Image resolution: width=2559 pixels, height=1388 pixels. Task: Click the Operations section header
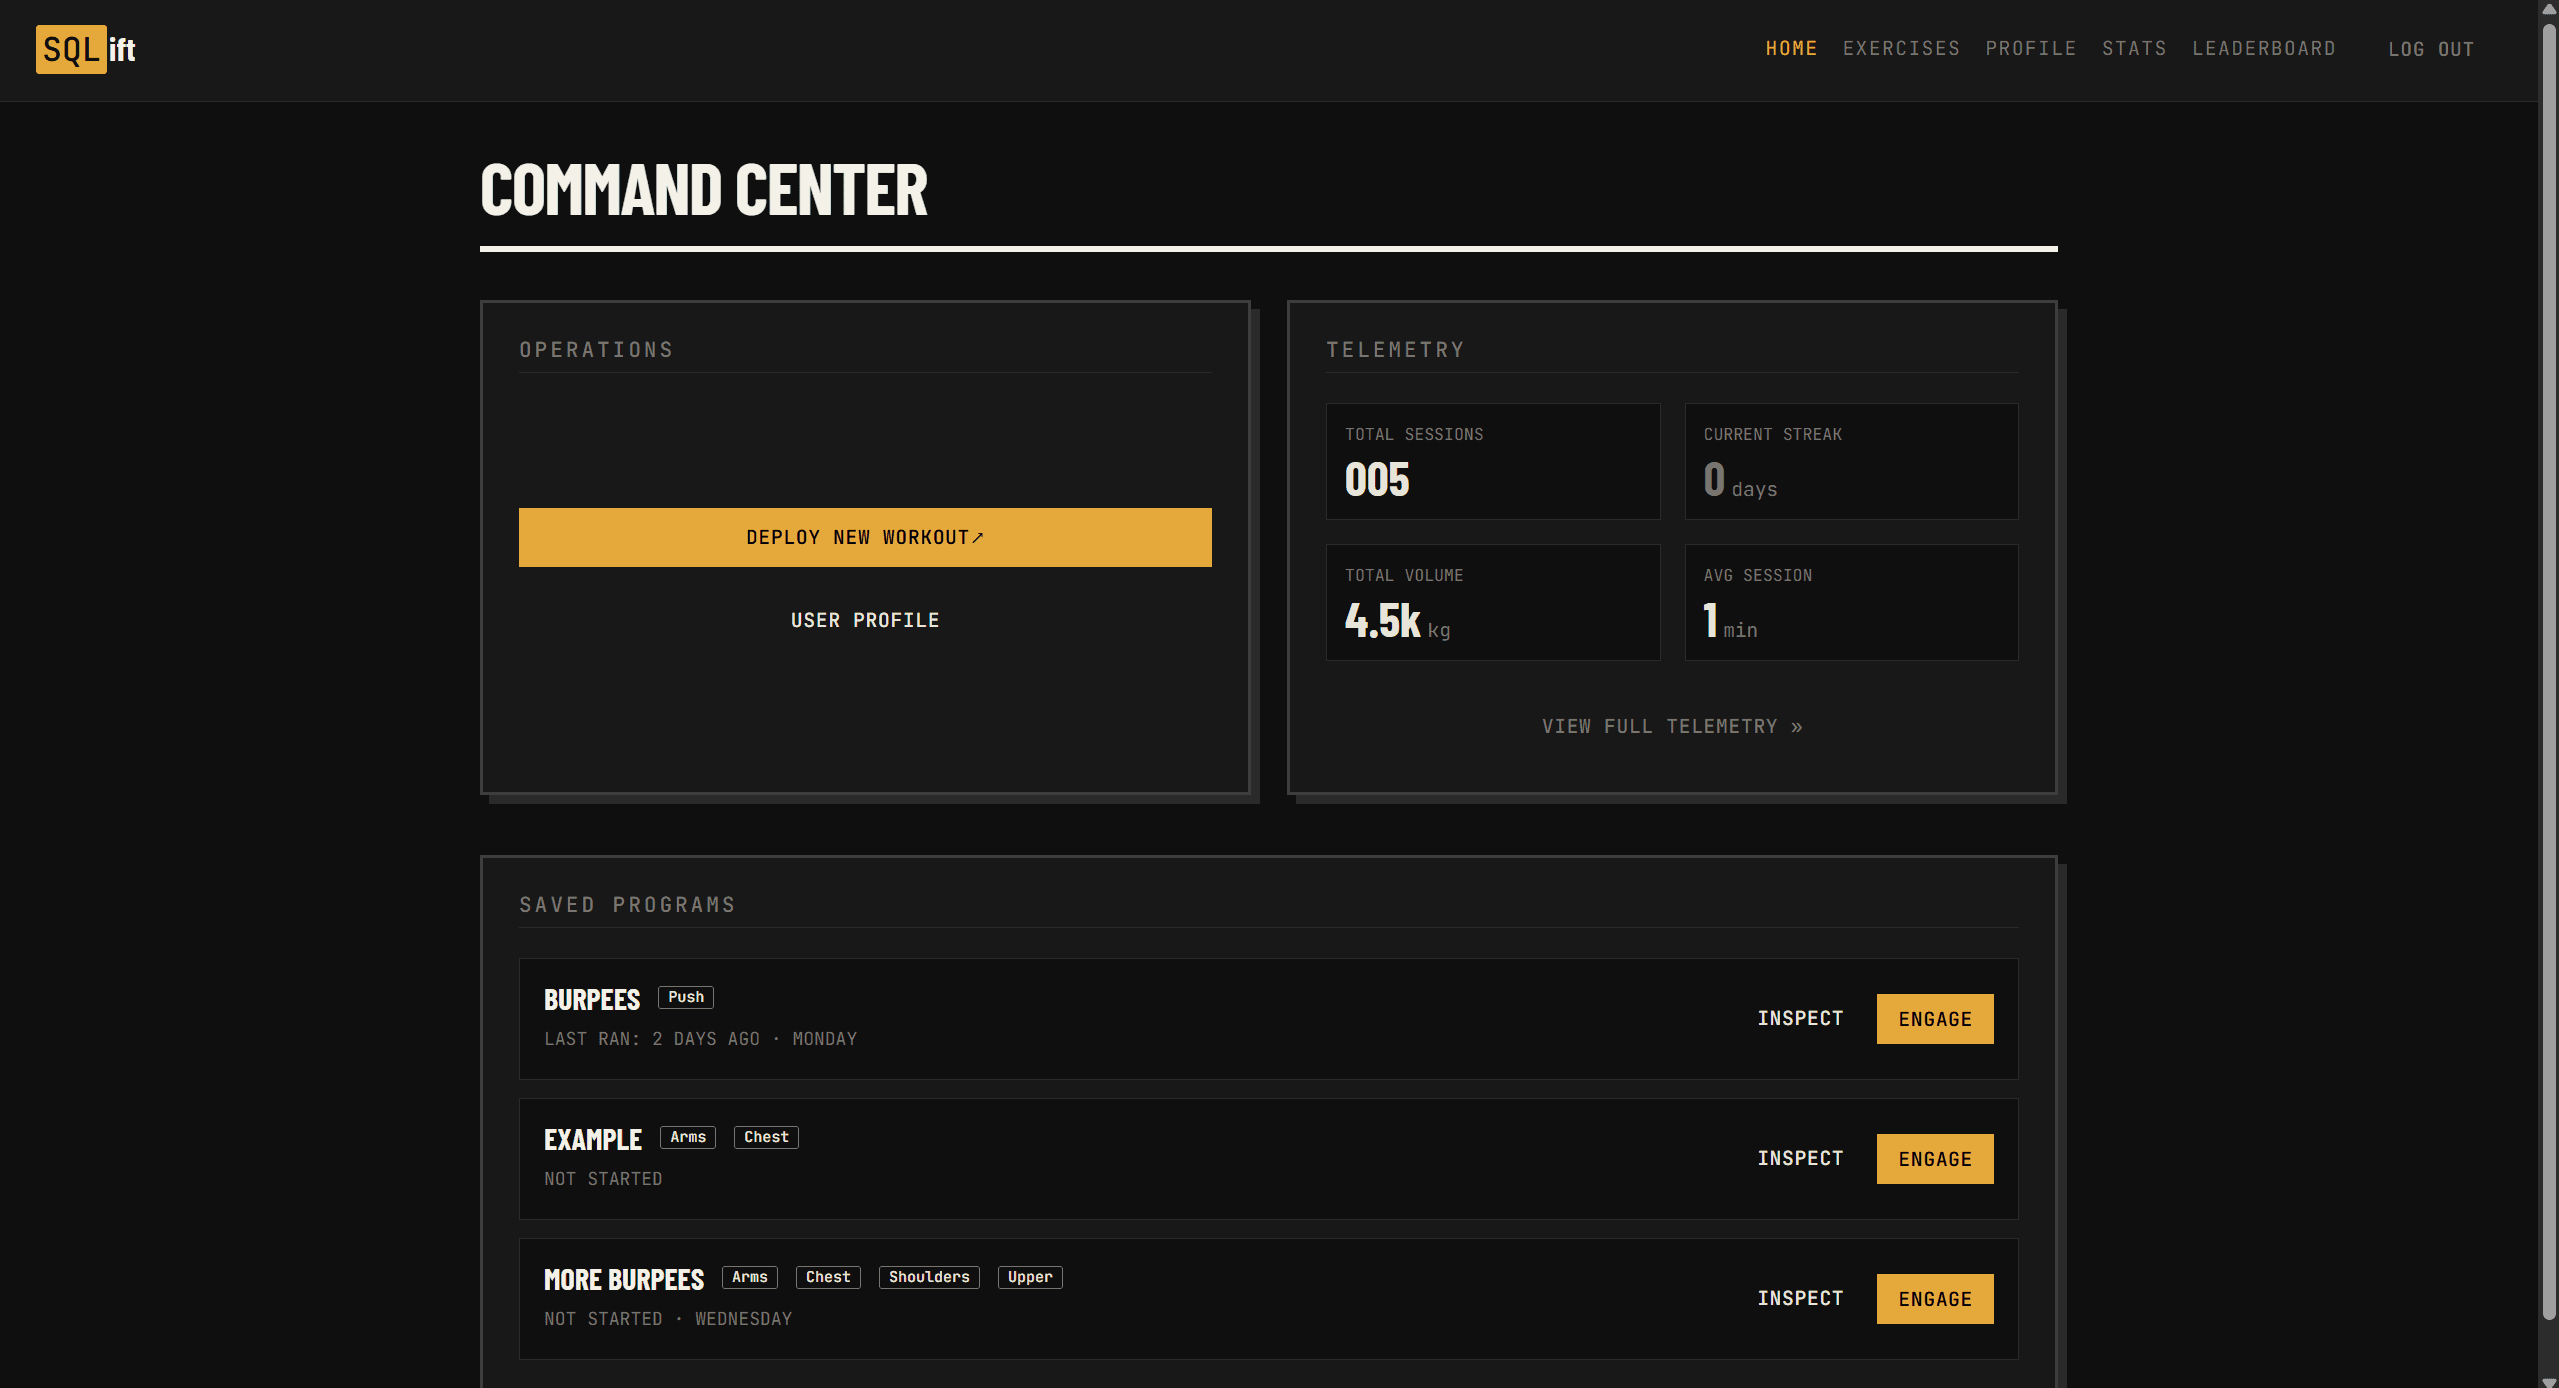point(596,350)
